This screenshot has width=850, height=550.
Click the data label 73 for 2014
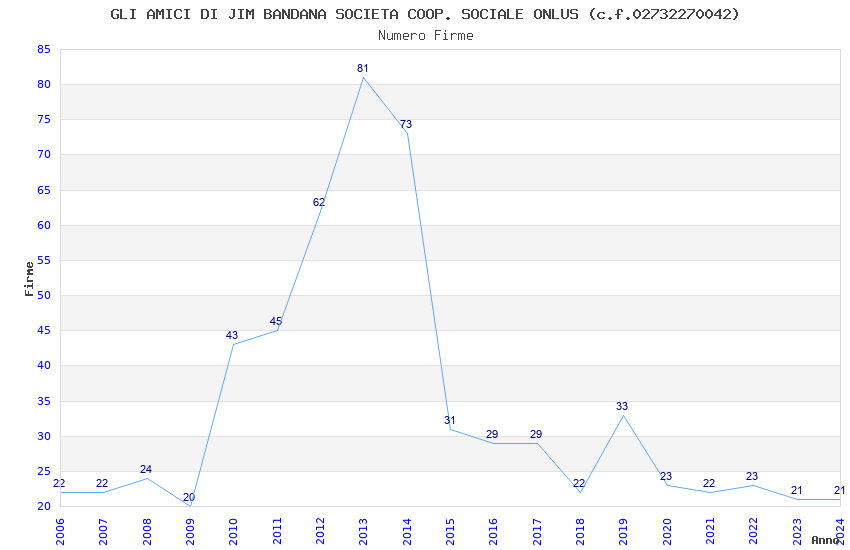pyautogui.click(x=406, y=124)
